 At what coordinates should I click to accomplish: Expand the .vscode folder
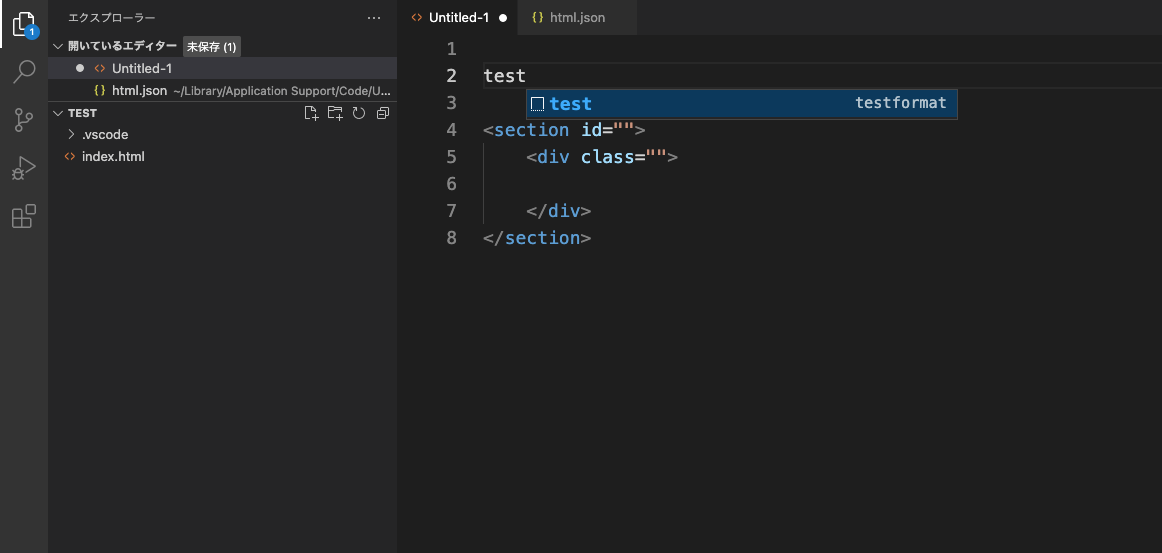click(x=71, y=135)
